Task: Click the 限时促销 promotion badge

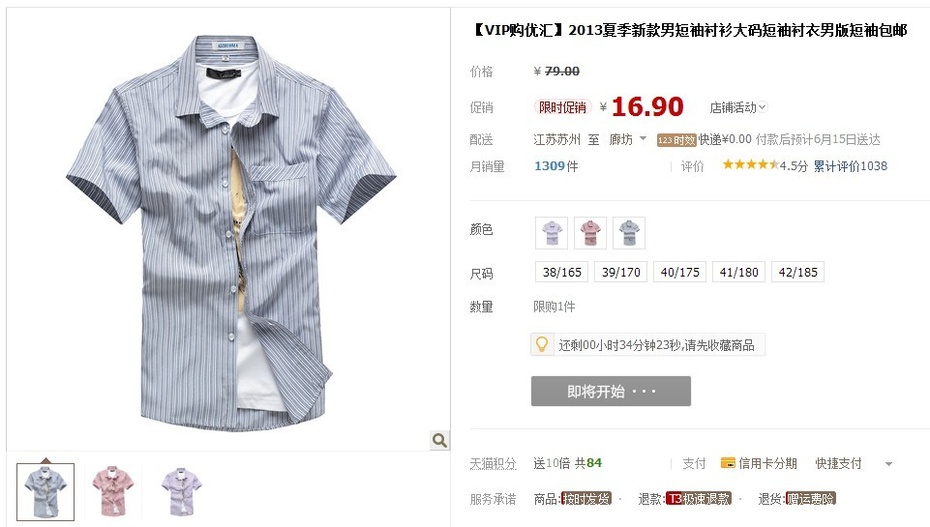Action: (562, 107)
